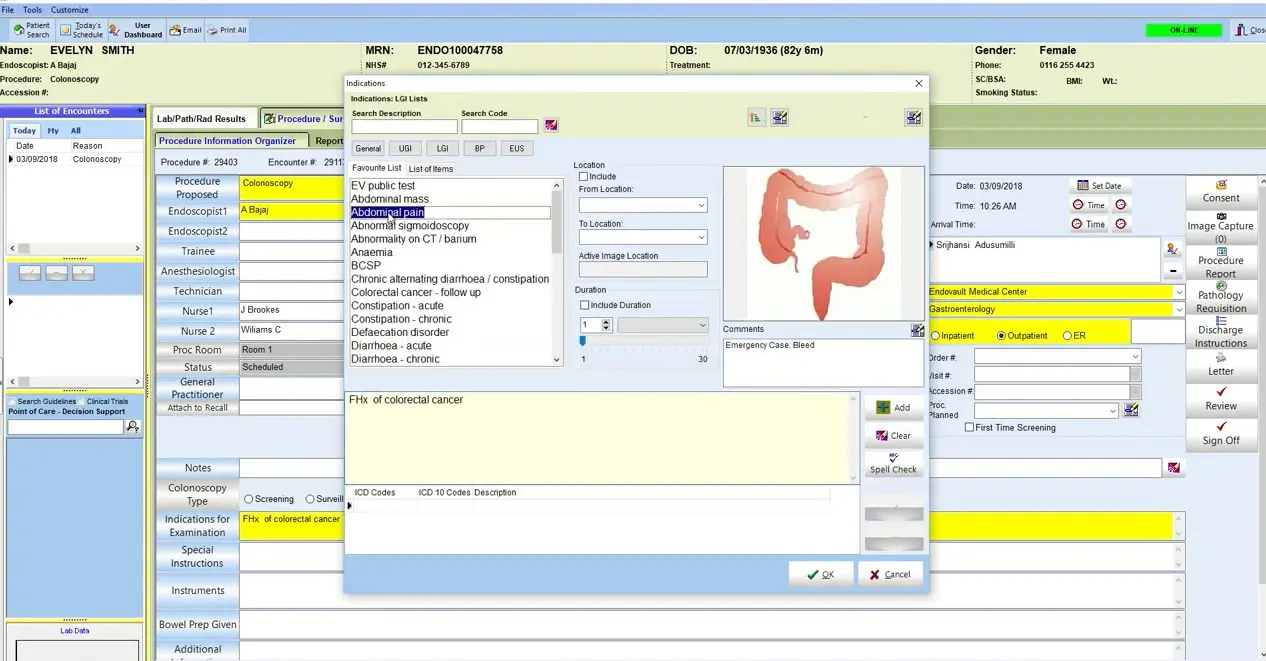Screen dimensions: 1266x661
Task: Open Today's Schedule
Action: [81, 29]
